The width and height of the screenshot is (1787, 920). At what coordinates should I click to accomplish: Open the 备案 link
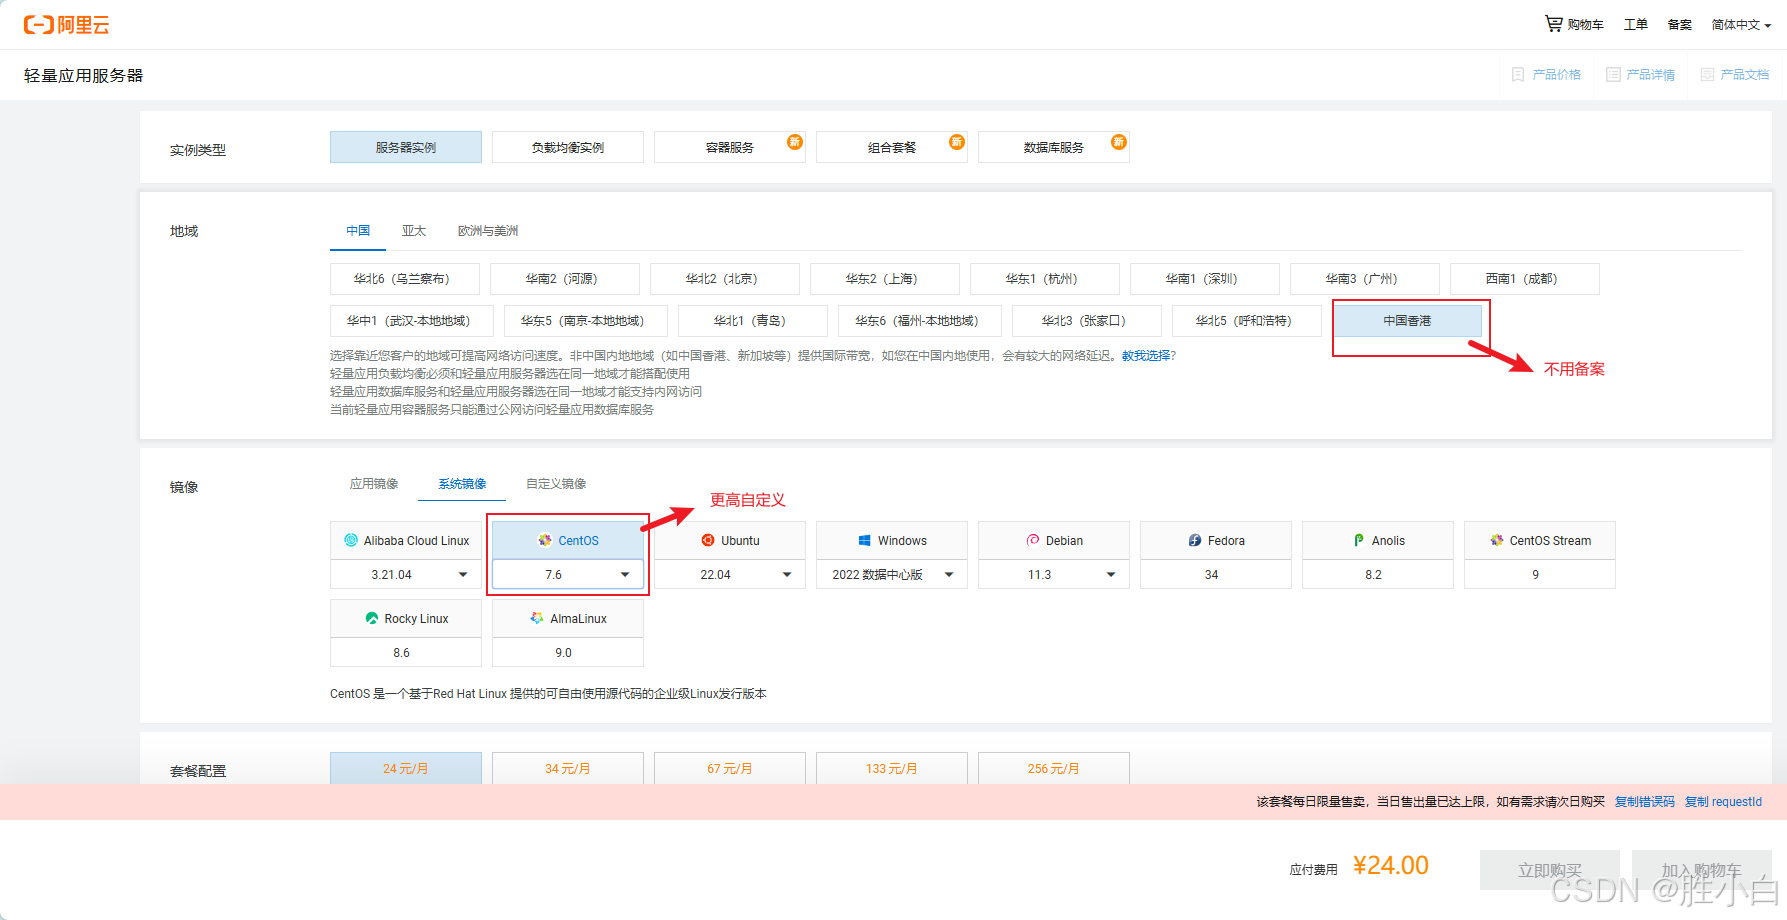pos(1680,25)
